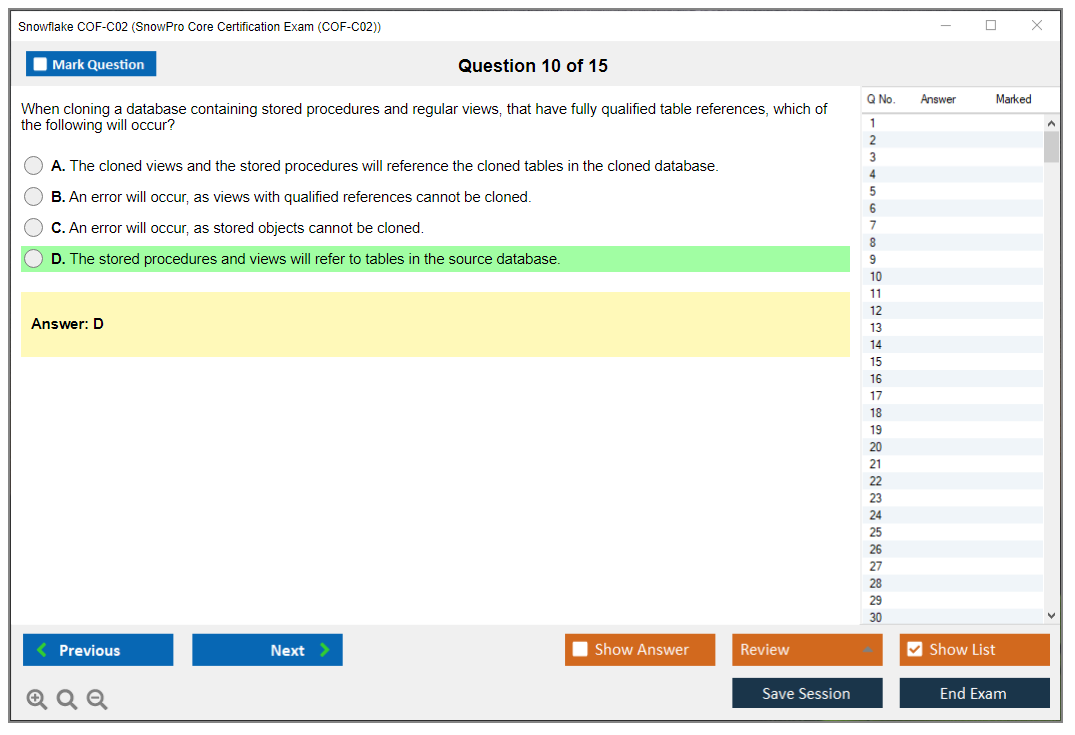Viewport: 1075px width, 735px height.
Task: Click the End Exam button
Action: click(973, 694)
